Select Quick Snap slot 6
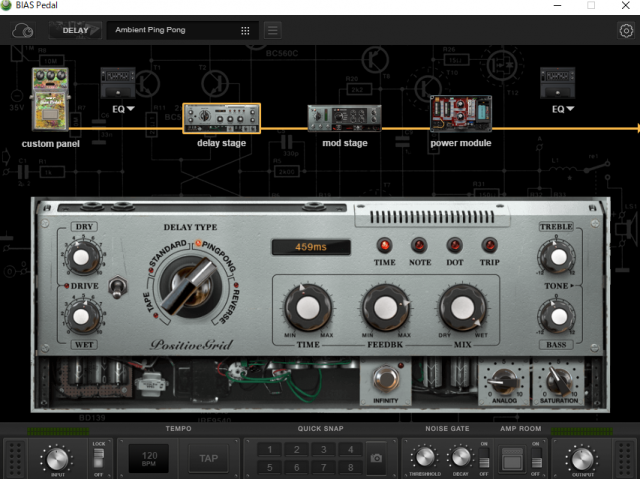The width and height of the screenshot is (640, 479). (x=296, y=467)
